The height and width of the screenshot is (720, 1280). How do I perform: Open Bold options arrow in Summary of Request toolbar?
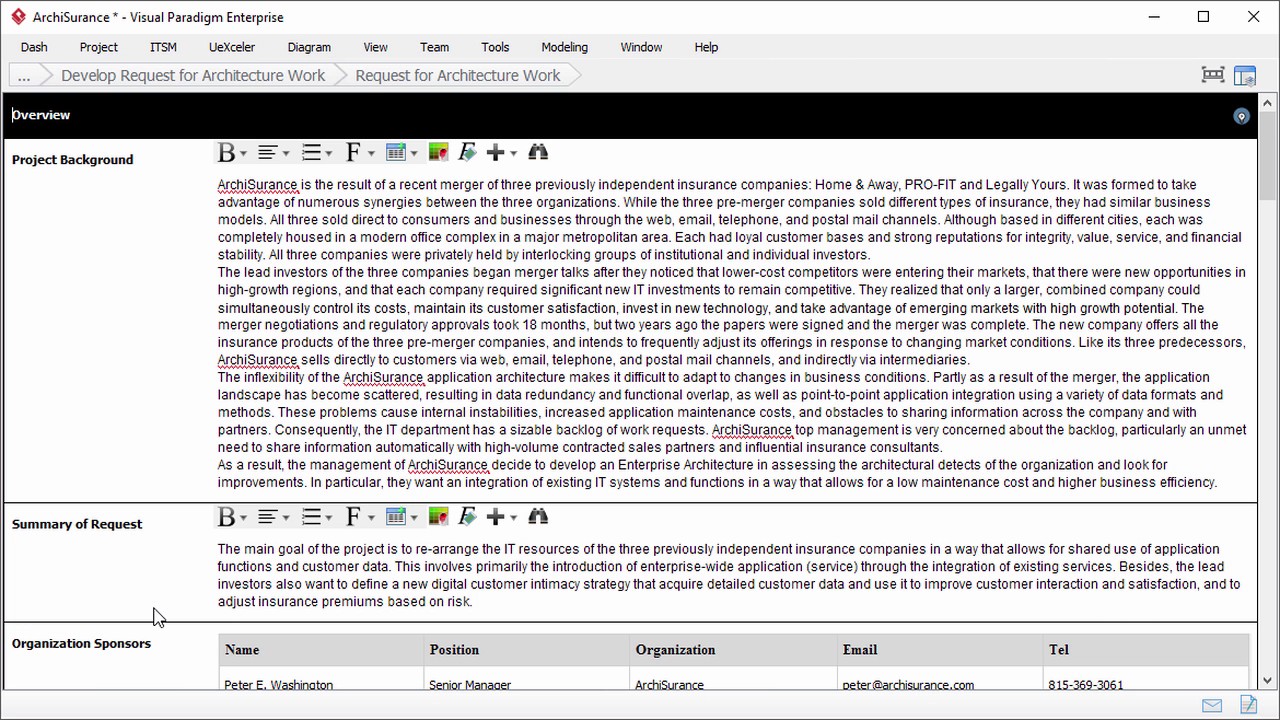(x=243, y=518)
